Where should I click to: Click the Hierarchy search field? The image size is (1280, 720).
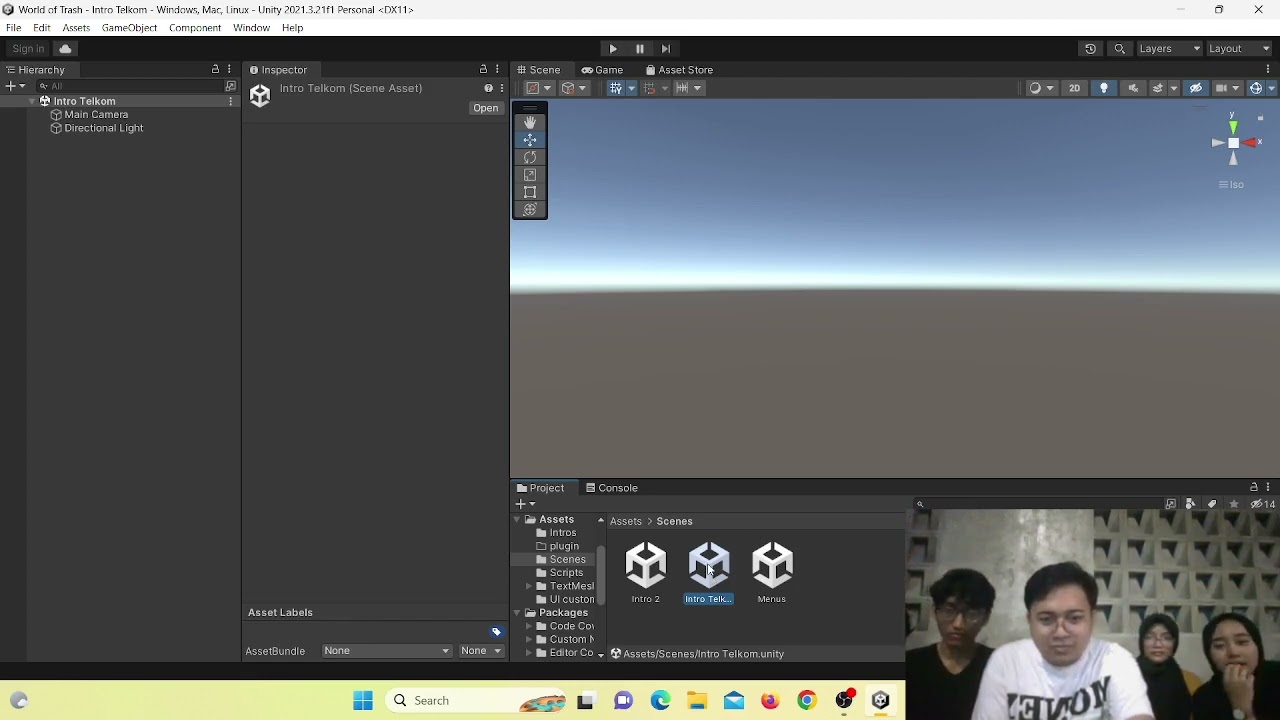(x=130, y=86)
